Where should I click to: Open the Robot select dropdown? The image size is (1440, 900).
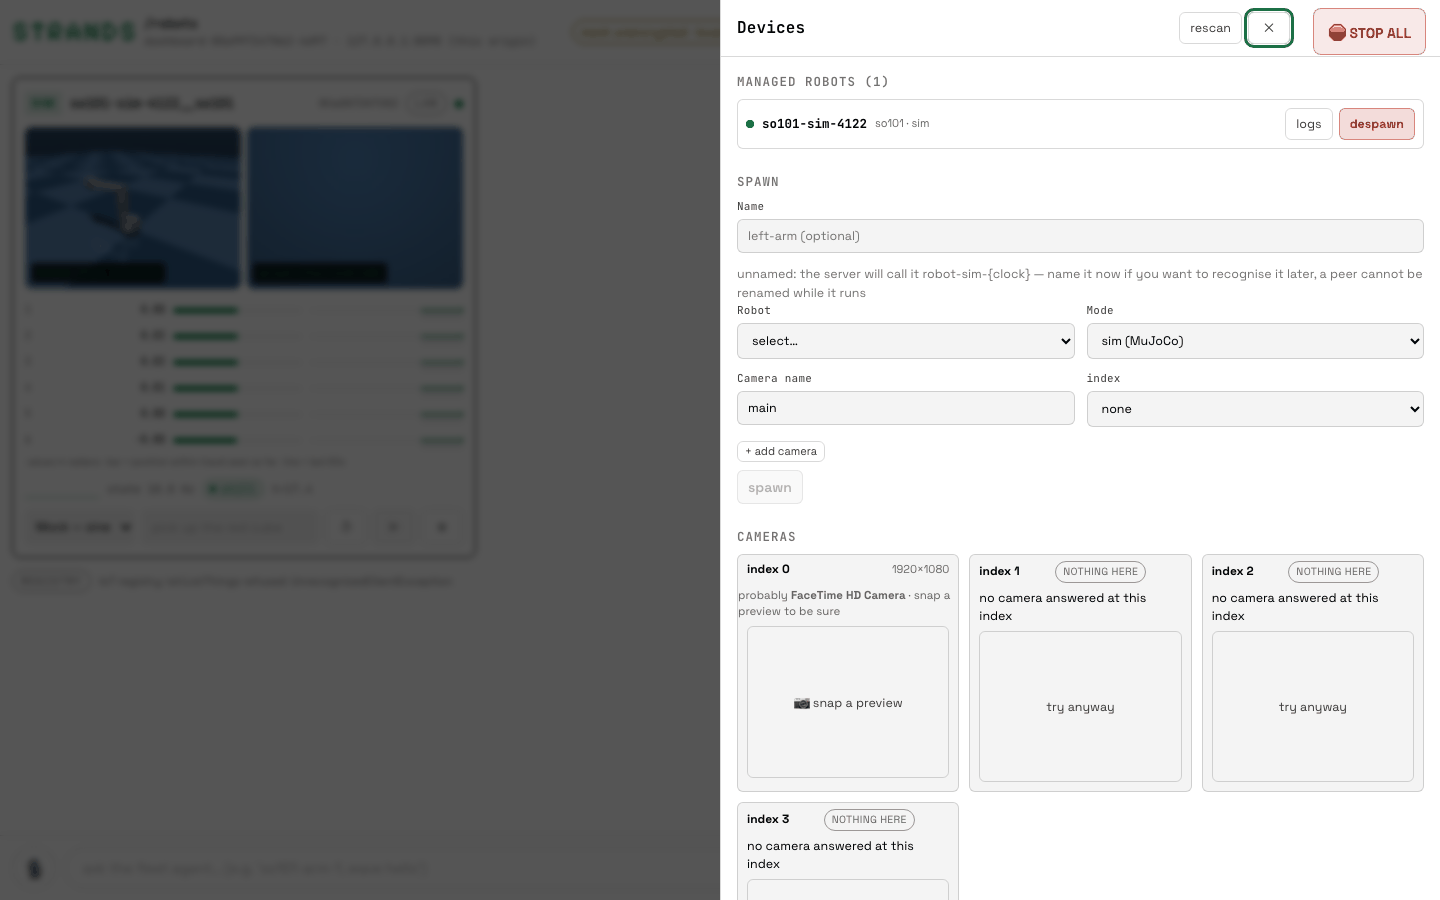point(906,341)
